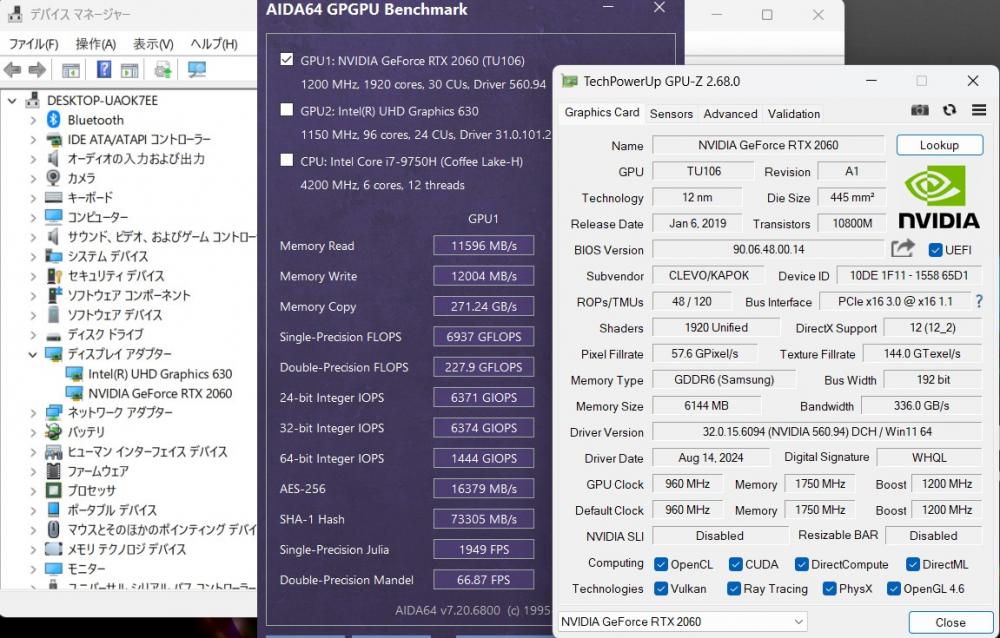This screenshot has width=1000, height=638.
Task: Click the GPU-Z screenshot camera icon
Action: coord(920,110)
